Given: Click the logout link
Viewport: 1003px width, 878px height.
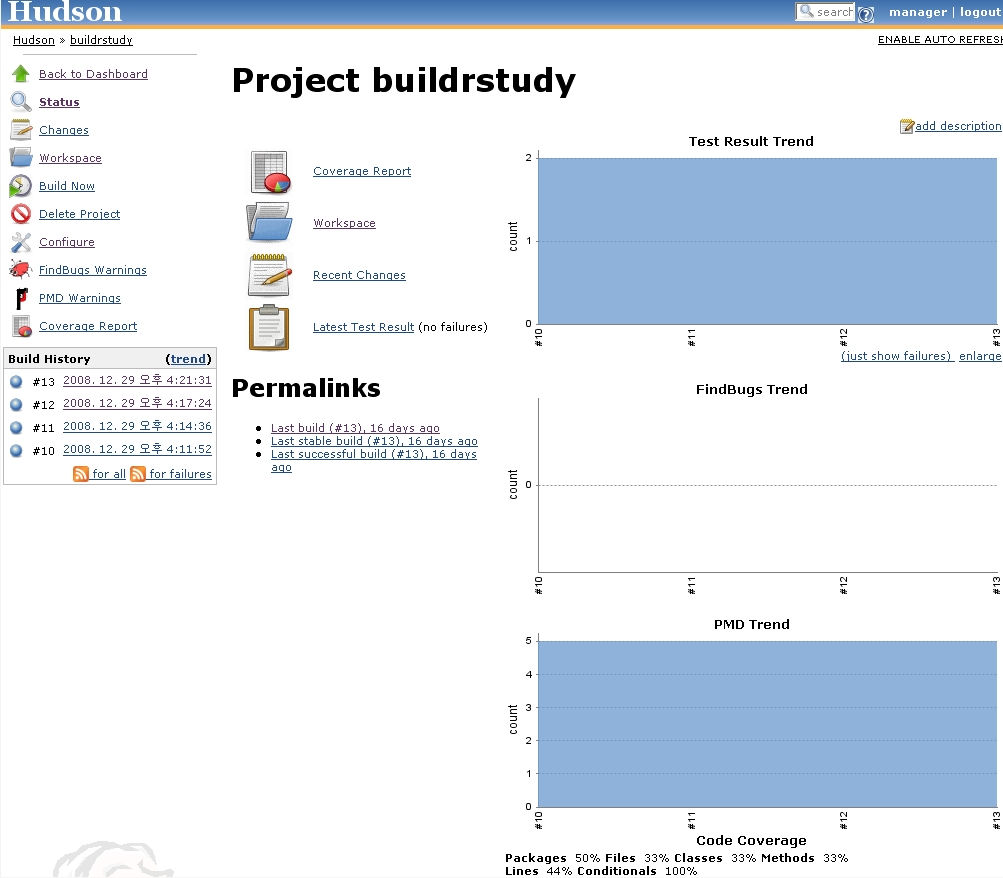Looking at the screenshot, I should click(x=980, y=12).
